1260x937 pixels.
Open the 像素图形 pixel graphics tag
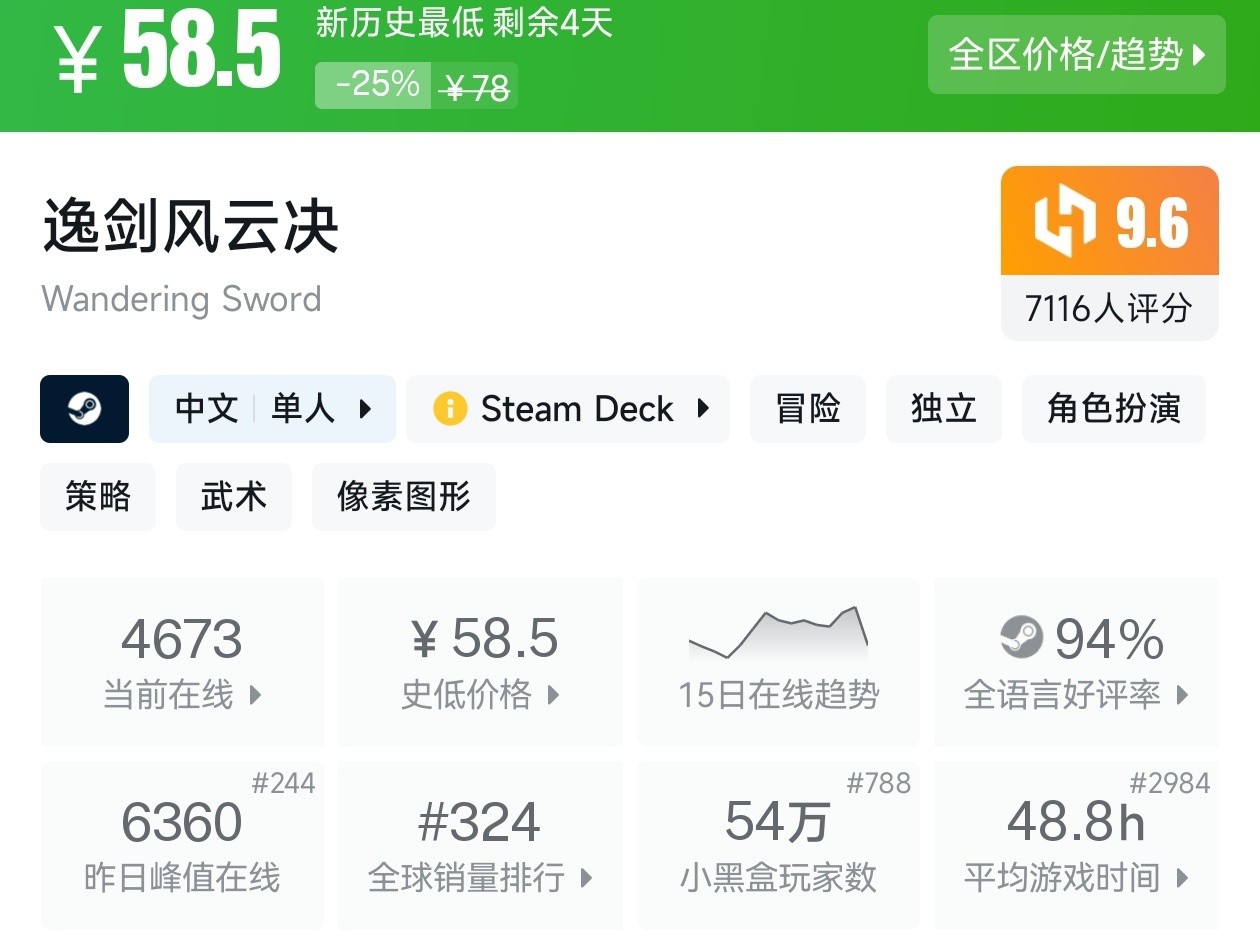403,497
